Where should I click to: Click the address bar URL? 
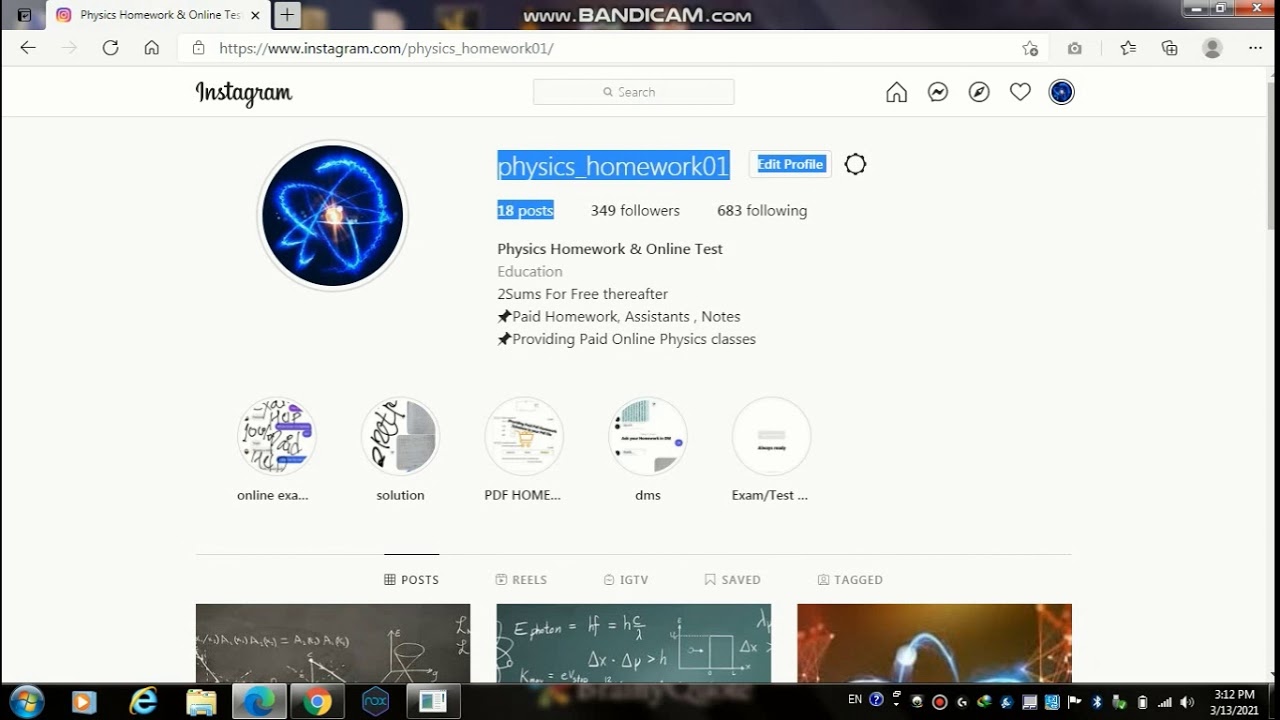(x=386, y=48)
